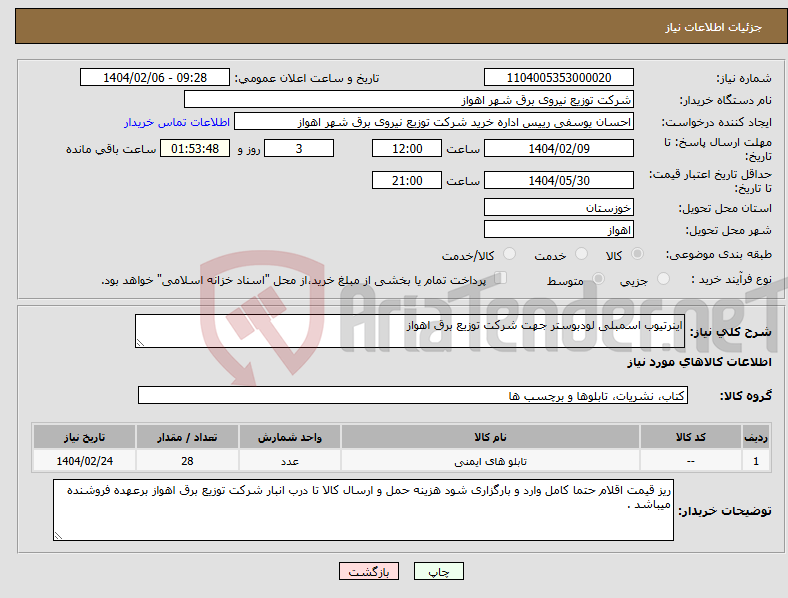Click the buyer name field شرکت توزیع نیروی برق
The image size is (788, 598).
tap(409, 99)
